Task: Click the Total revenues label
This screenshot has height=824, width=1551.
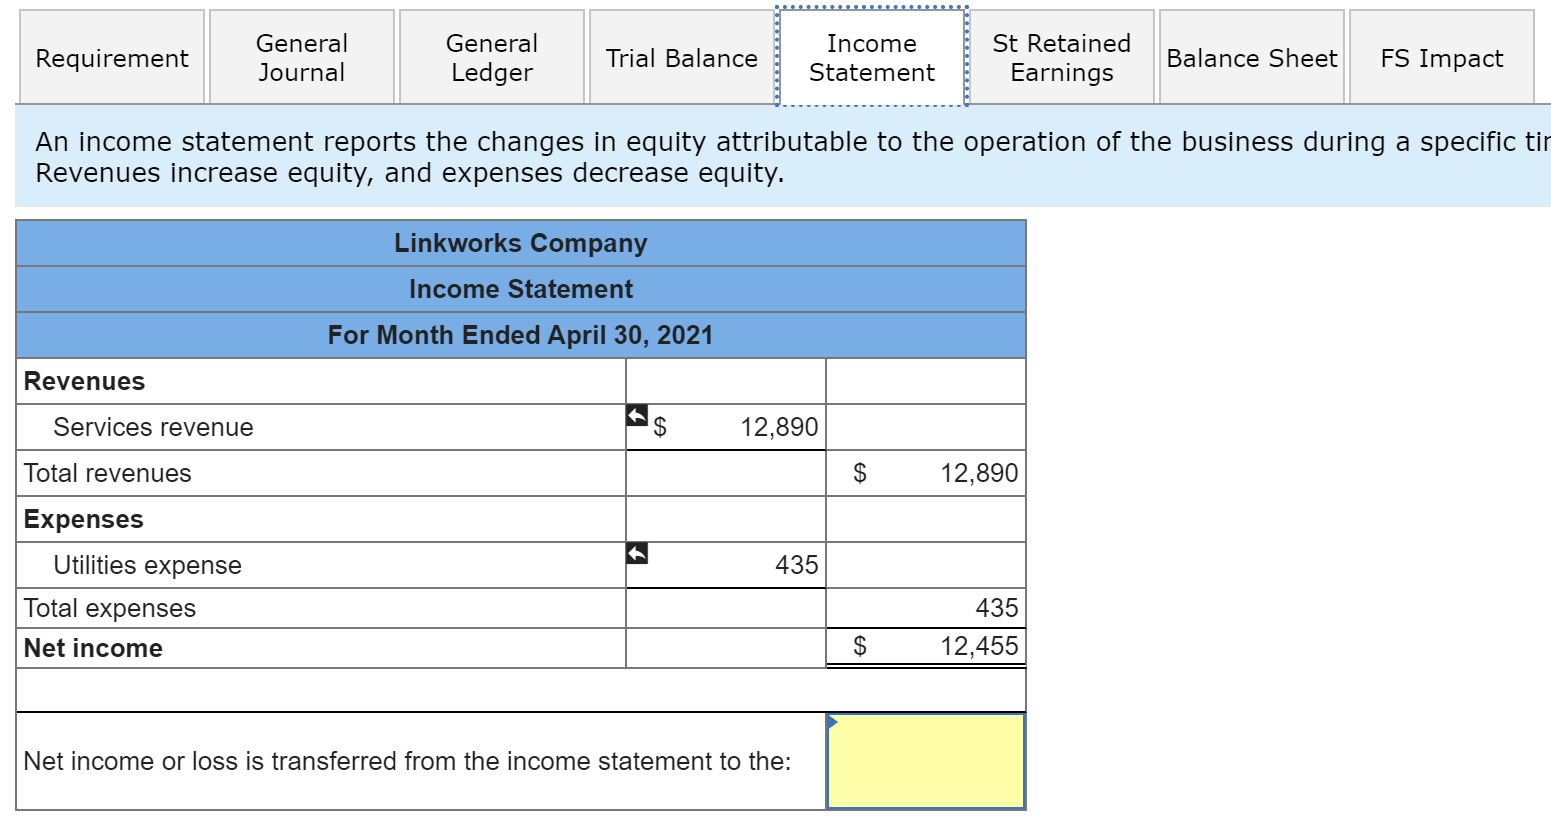Action: (x=107, y=473)
